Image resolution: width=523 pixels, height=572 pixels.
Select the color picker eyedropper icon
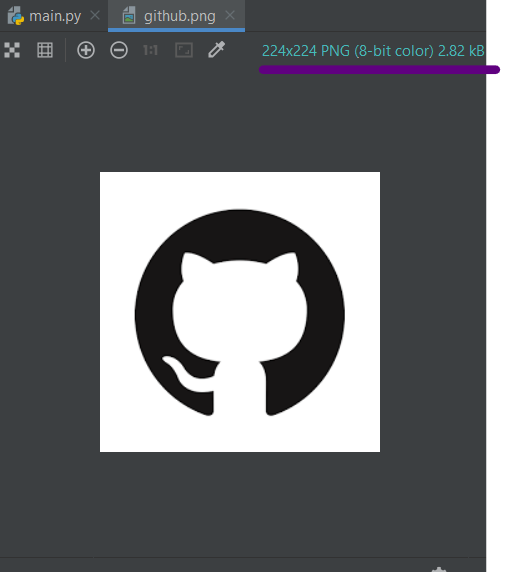tap(217, 50)
